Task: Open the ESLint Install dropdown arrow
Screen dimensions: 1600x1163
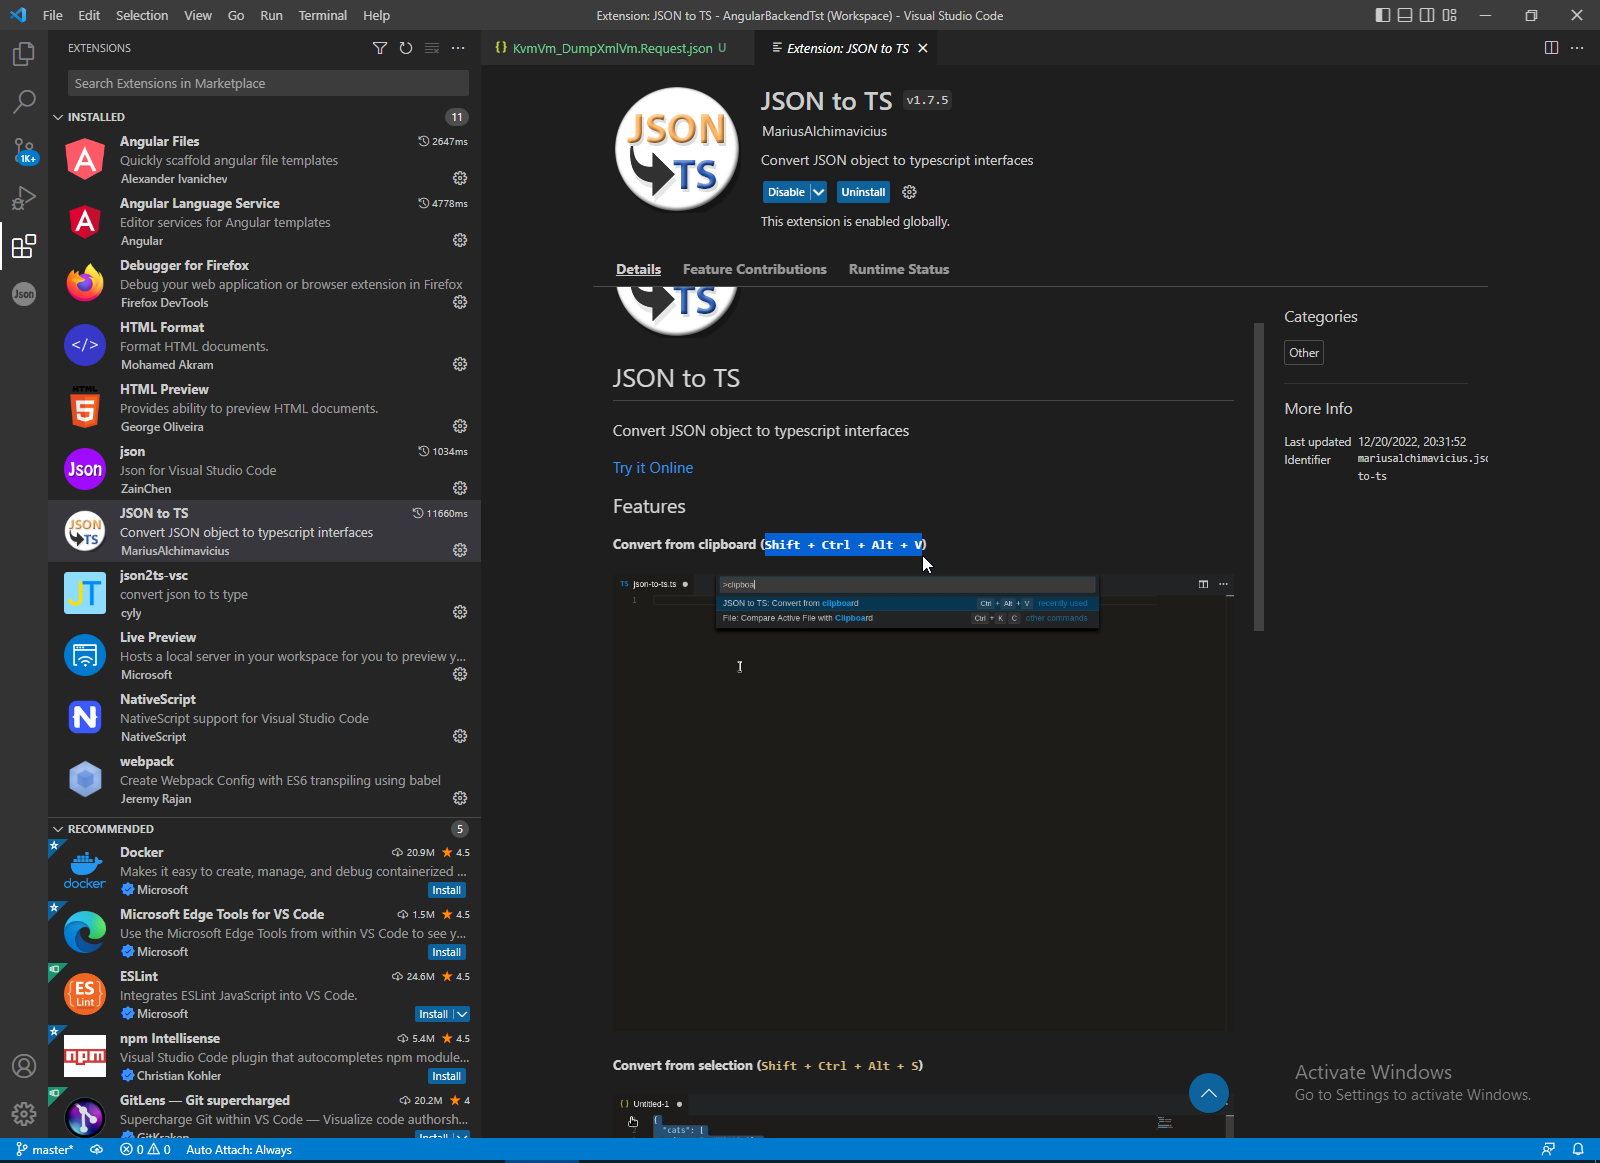Action: [x=461, y=1014]
